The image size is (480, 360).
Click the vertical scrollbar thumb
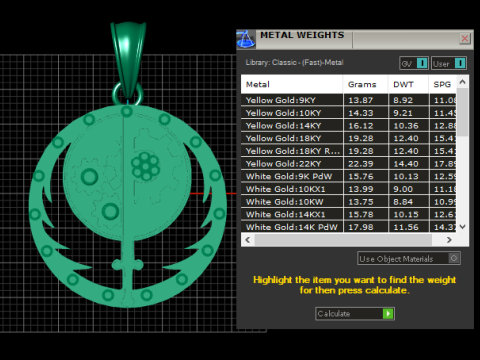pos(462,112)
